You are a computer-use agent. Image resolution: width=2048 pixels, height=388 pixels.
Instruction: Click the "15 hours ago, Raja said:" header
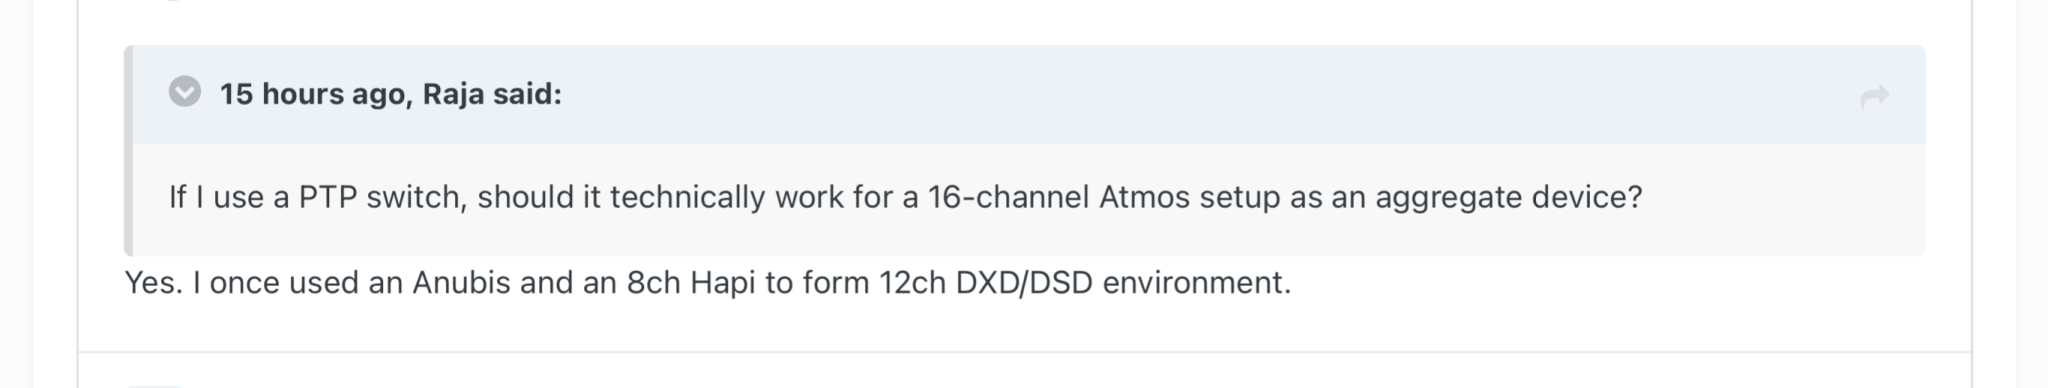tap(390, 94)
